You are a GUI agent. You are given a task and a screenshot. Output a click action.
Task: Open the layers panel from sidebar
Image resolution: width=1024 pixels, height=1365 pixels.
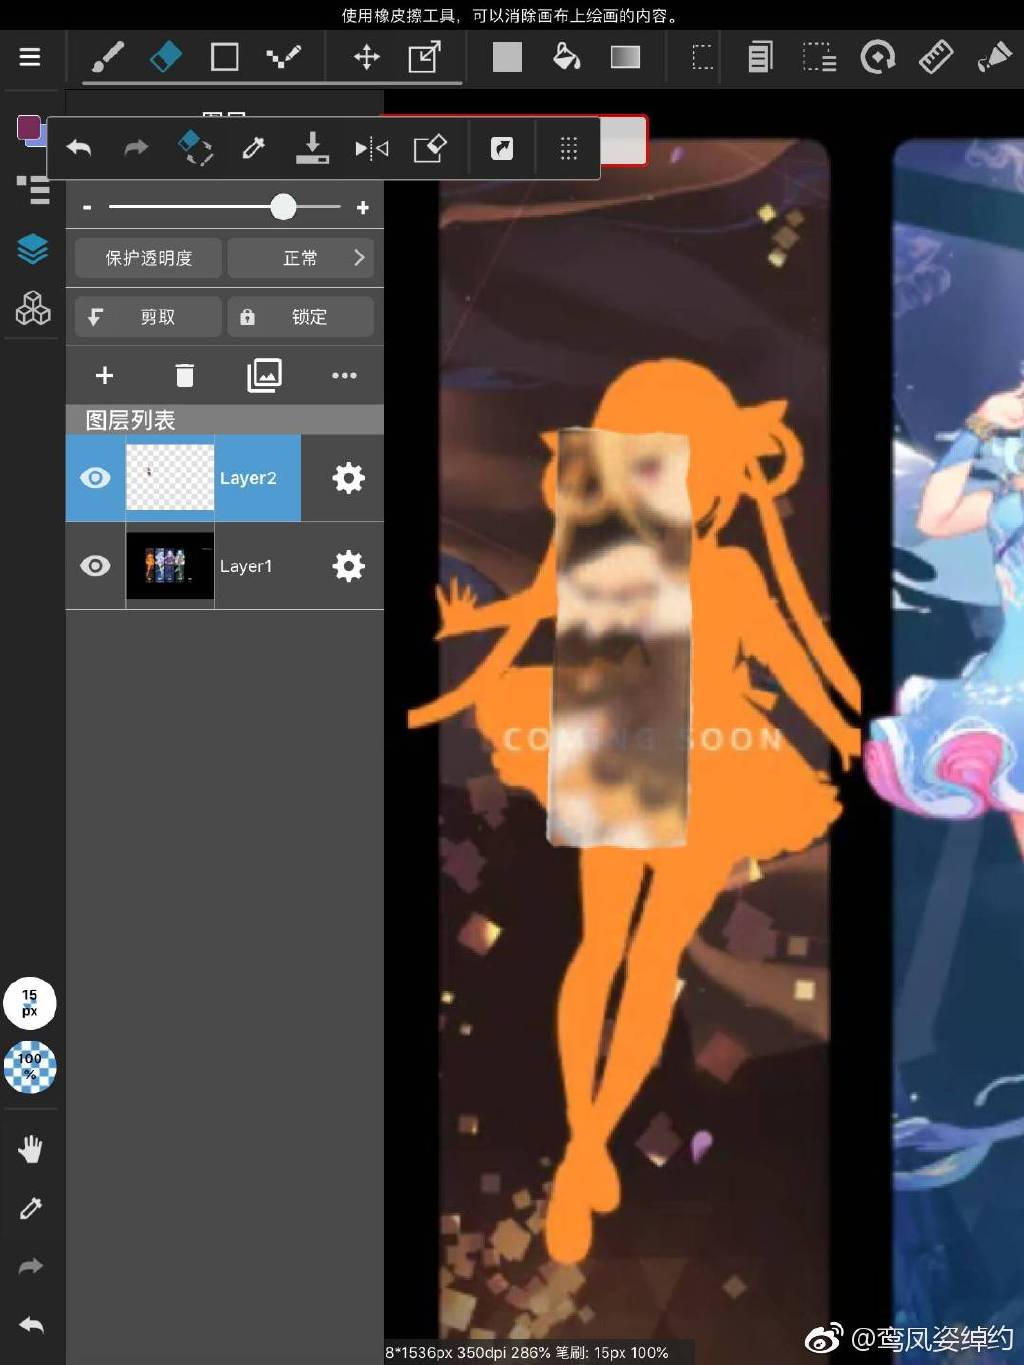(x=33, y=249)
